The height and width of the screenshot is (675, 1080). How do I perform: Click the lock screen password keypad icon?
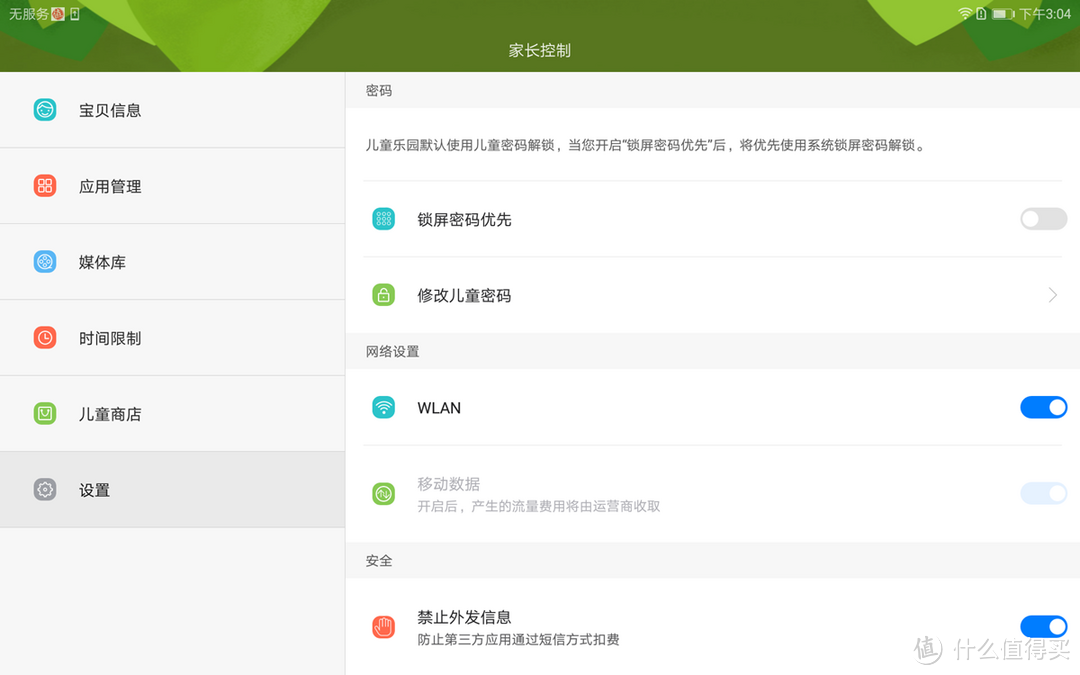point(384,219)
